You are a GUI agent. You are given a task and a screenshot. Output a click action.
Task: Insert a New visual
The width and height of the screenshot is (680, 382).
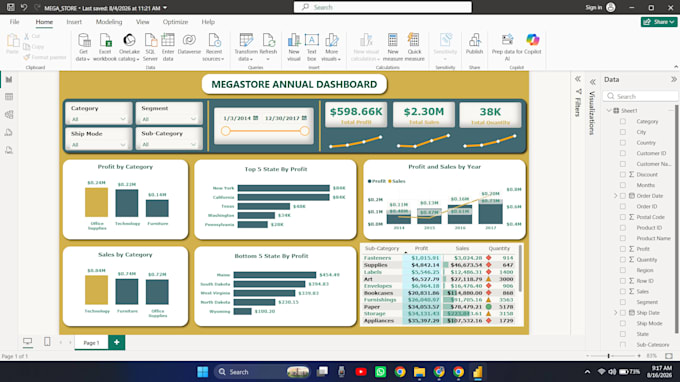294,47
